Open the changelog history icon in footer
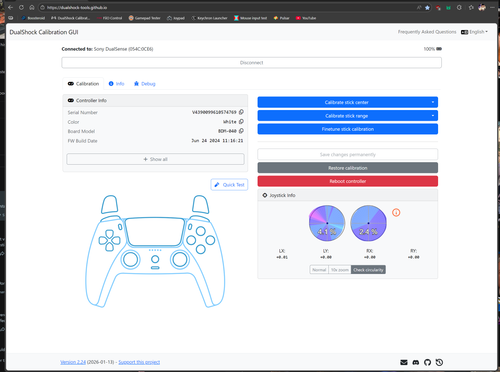 tap(439, 362)
